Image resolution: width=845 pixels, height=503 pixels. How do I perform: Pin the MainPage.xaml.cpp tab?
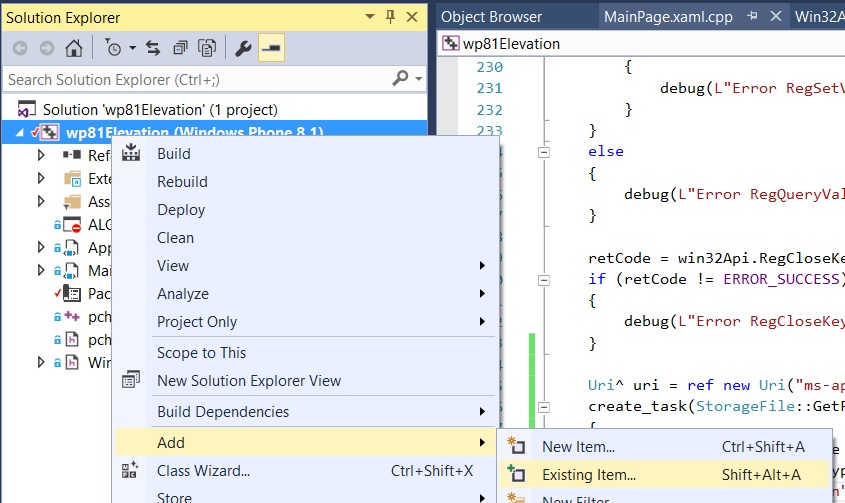752,16
